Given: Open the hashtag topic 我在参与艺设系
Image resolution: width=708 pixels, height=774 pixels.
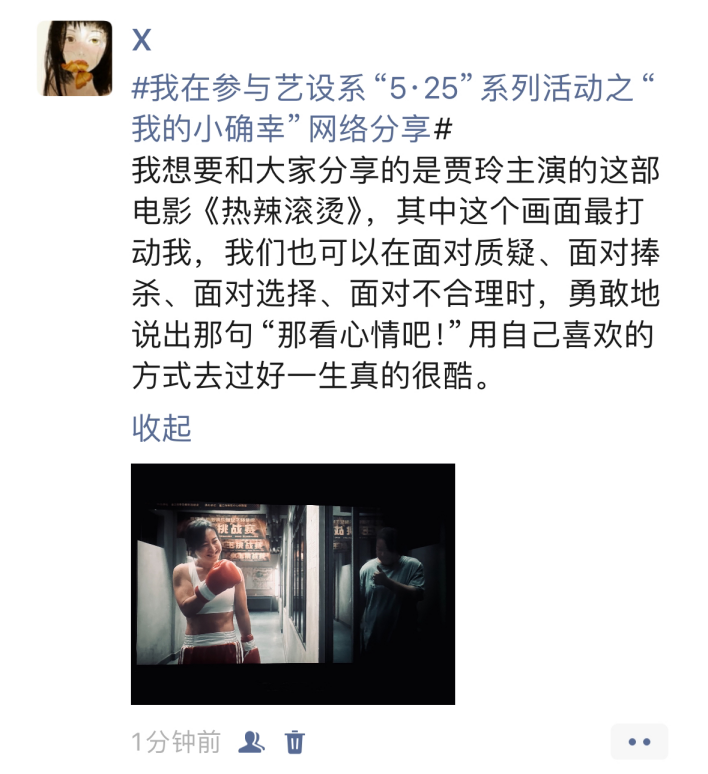Looking at the screenshot, I should pyautogui.click(x=248, y=88).
